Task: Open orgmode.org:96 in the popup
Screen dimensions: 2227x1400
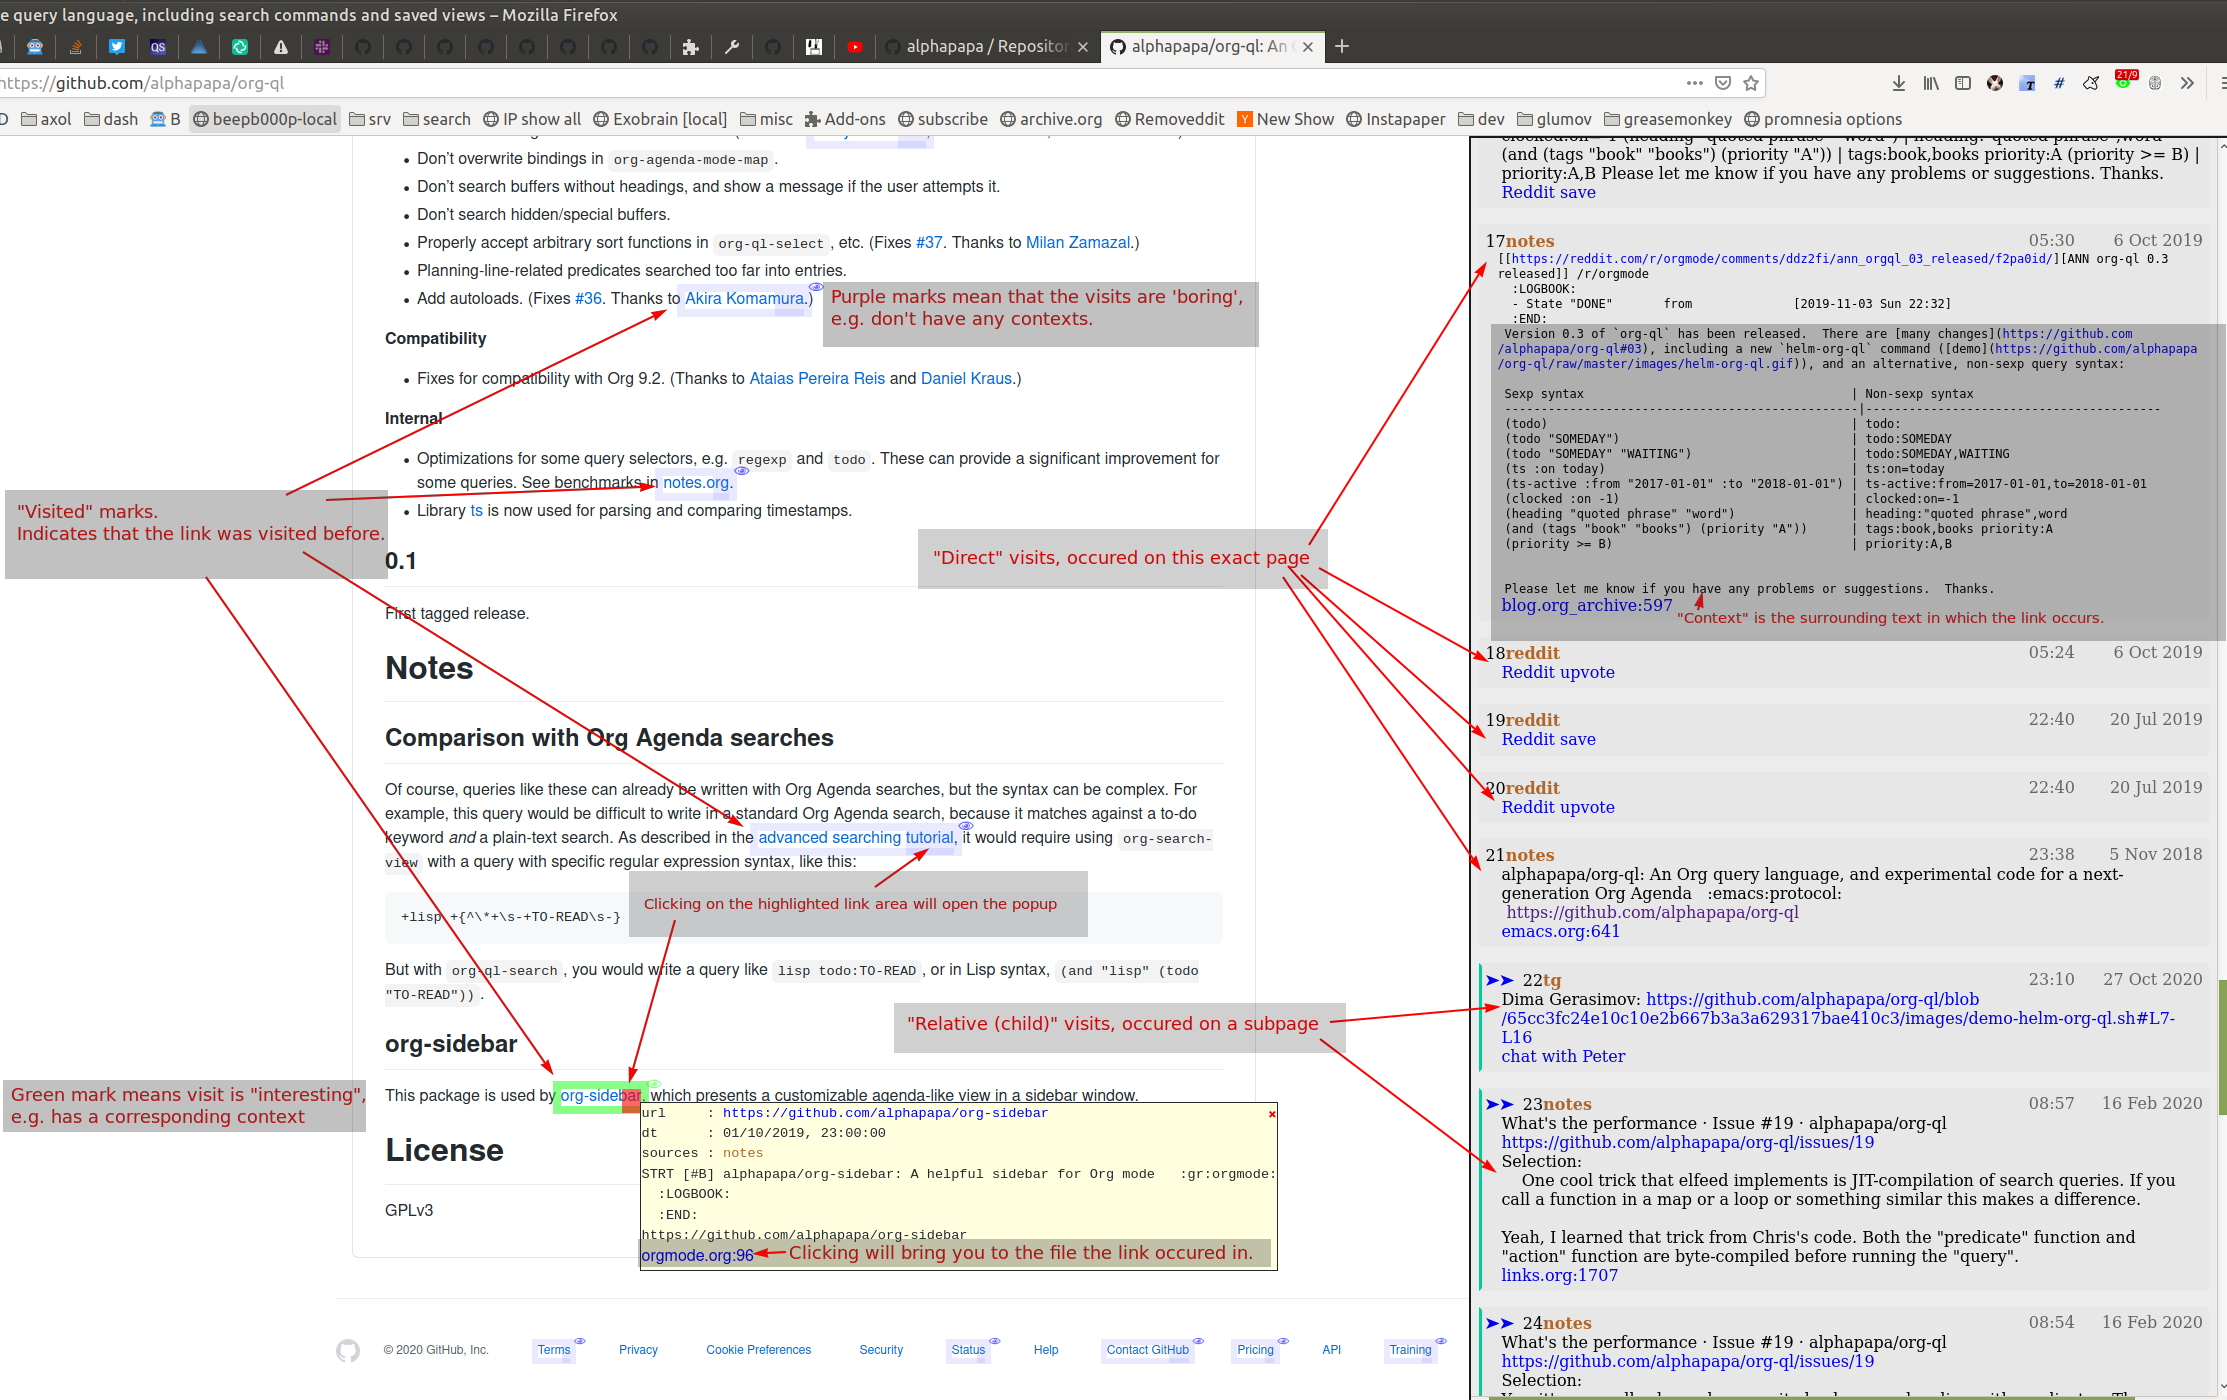Action: click(x=697, y=1255)
